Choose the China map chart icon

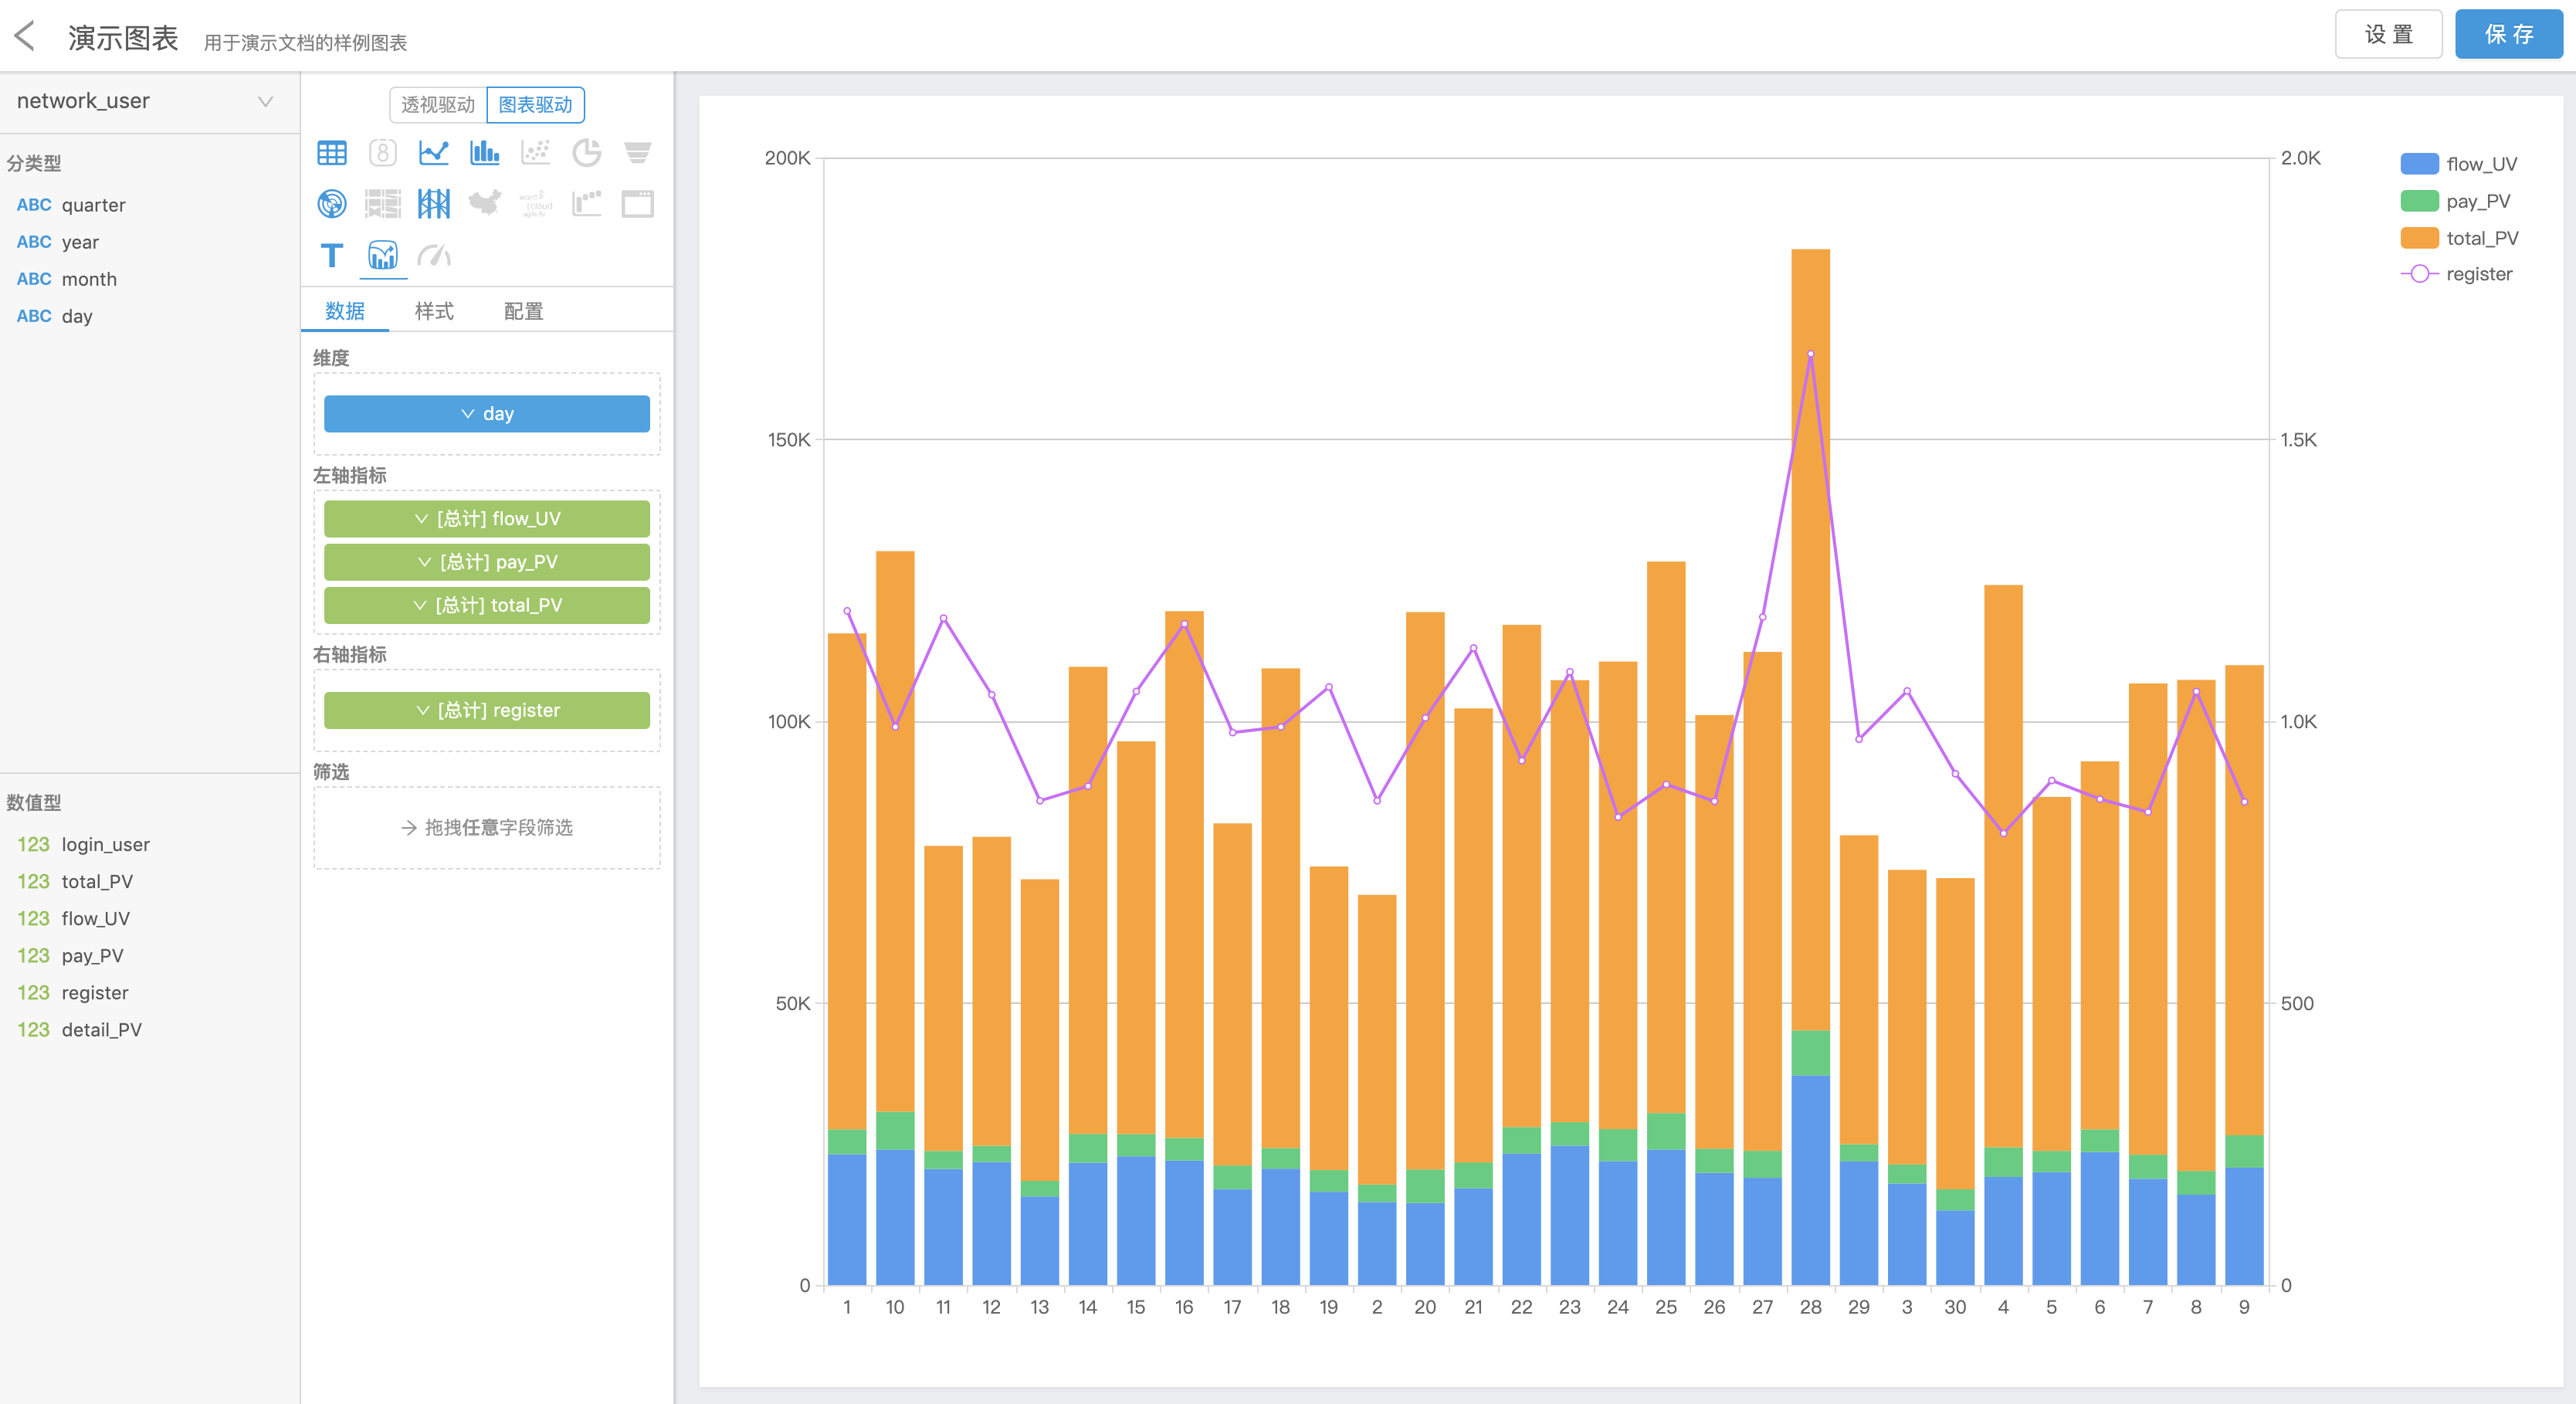pyautogui.click(x=484, y=204)
